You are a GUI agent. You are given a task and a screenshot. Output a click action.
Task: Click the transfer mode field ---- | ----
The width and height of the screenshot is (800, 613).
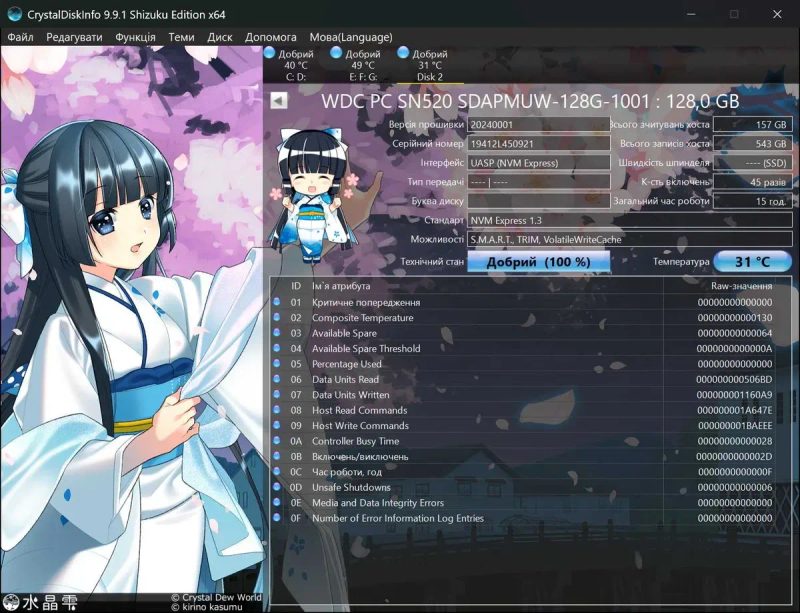pos(538,182)
